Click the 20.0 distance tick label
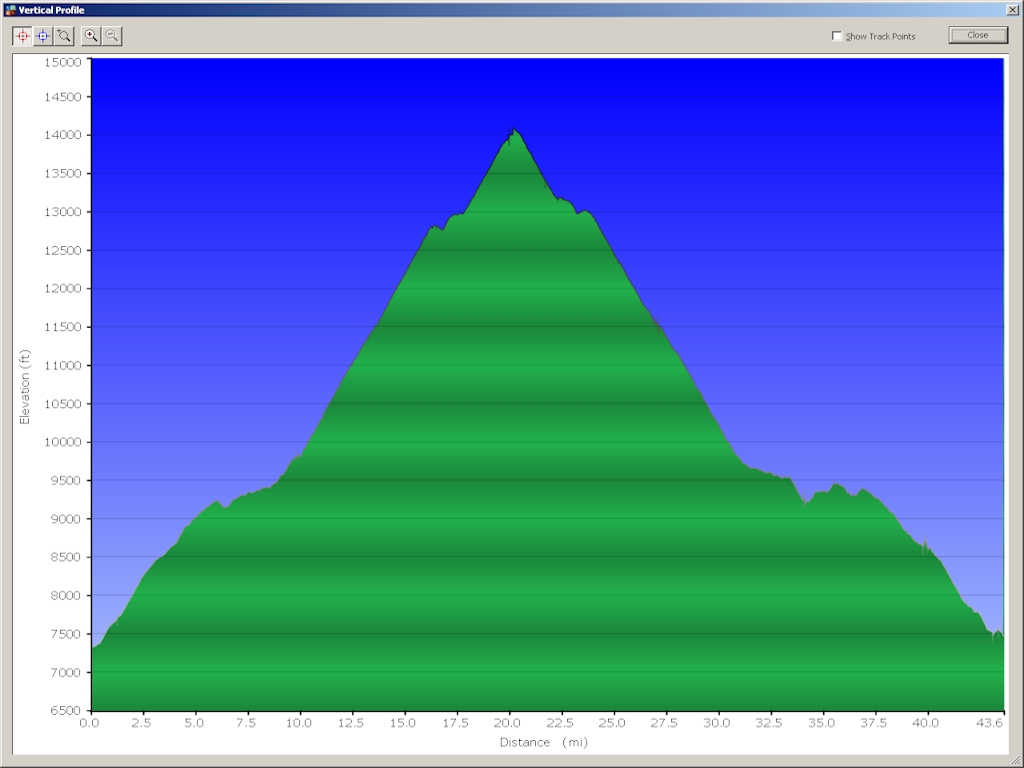 tap(509, 722)
